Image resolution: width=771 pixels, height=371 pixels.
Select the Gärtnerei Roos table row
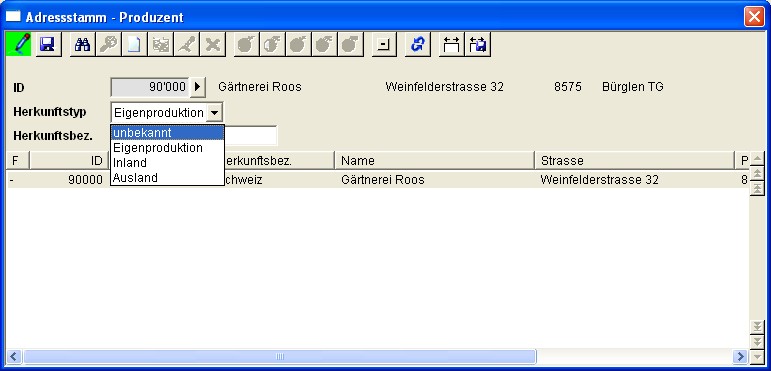click(x=378, y=180)
